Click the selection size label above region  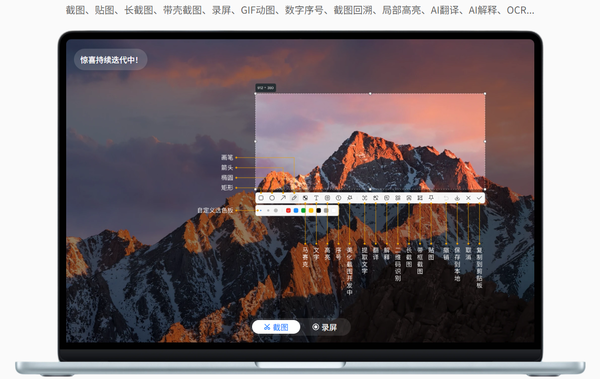click(x=266, y=88)
